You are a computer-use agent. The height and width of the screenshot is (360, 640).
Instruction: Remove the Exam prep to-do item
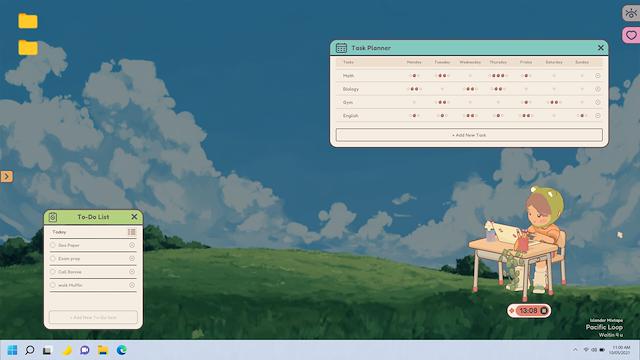(132, 258)
